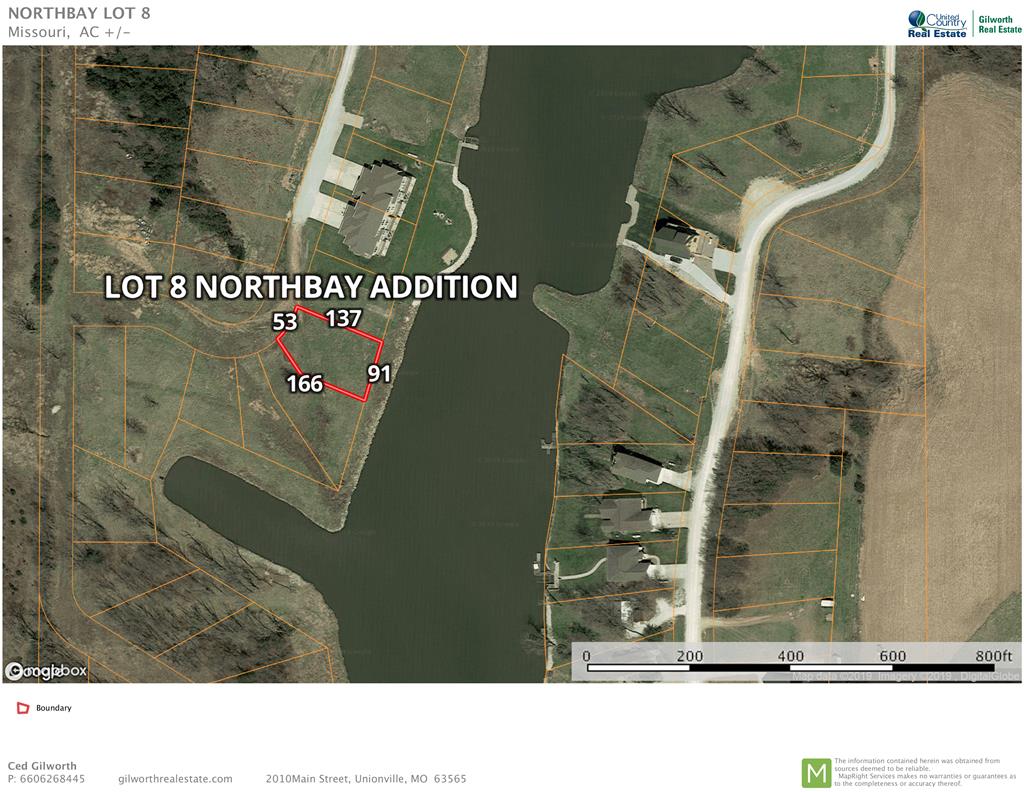
Task: Click the 91 boundary length label
Action: tap(379, 373)
